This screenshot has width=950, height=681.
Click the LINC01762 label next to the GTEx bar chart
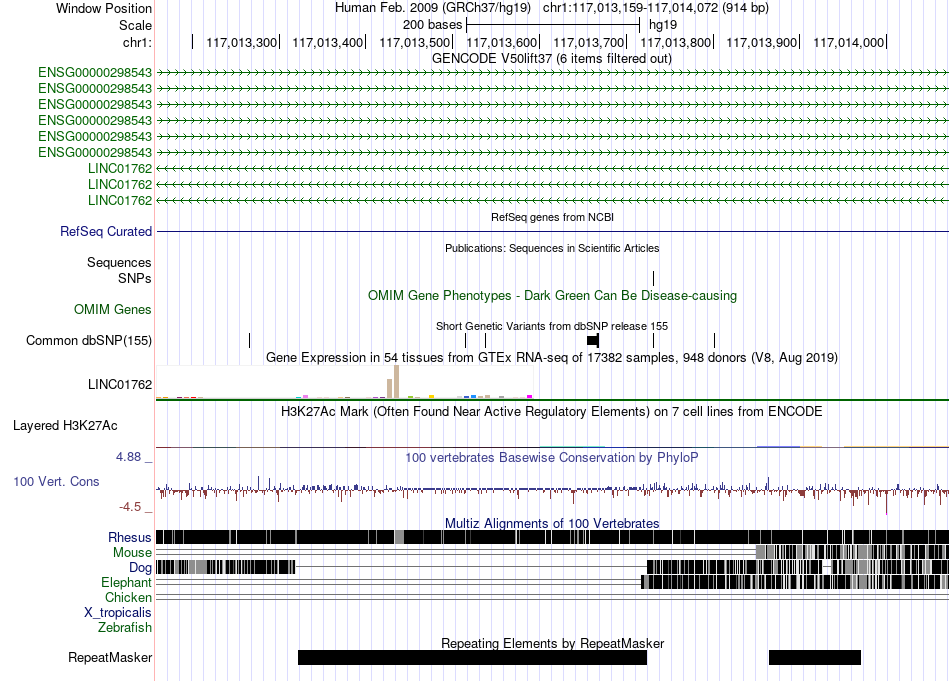[x=120, y=385]
